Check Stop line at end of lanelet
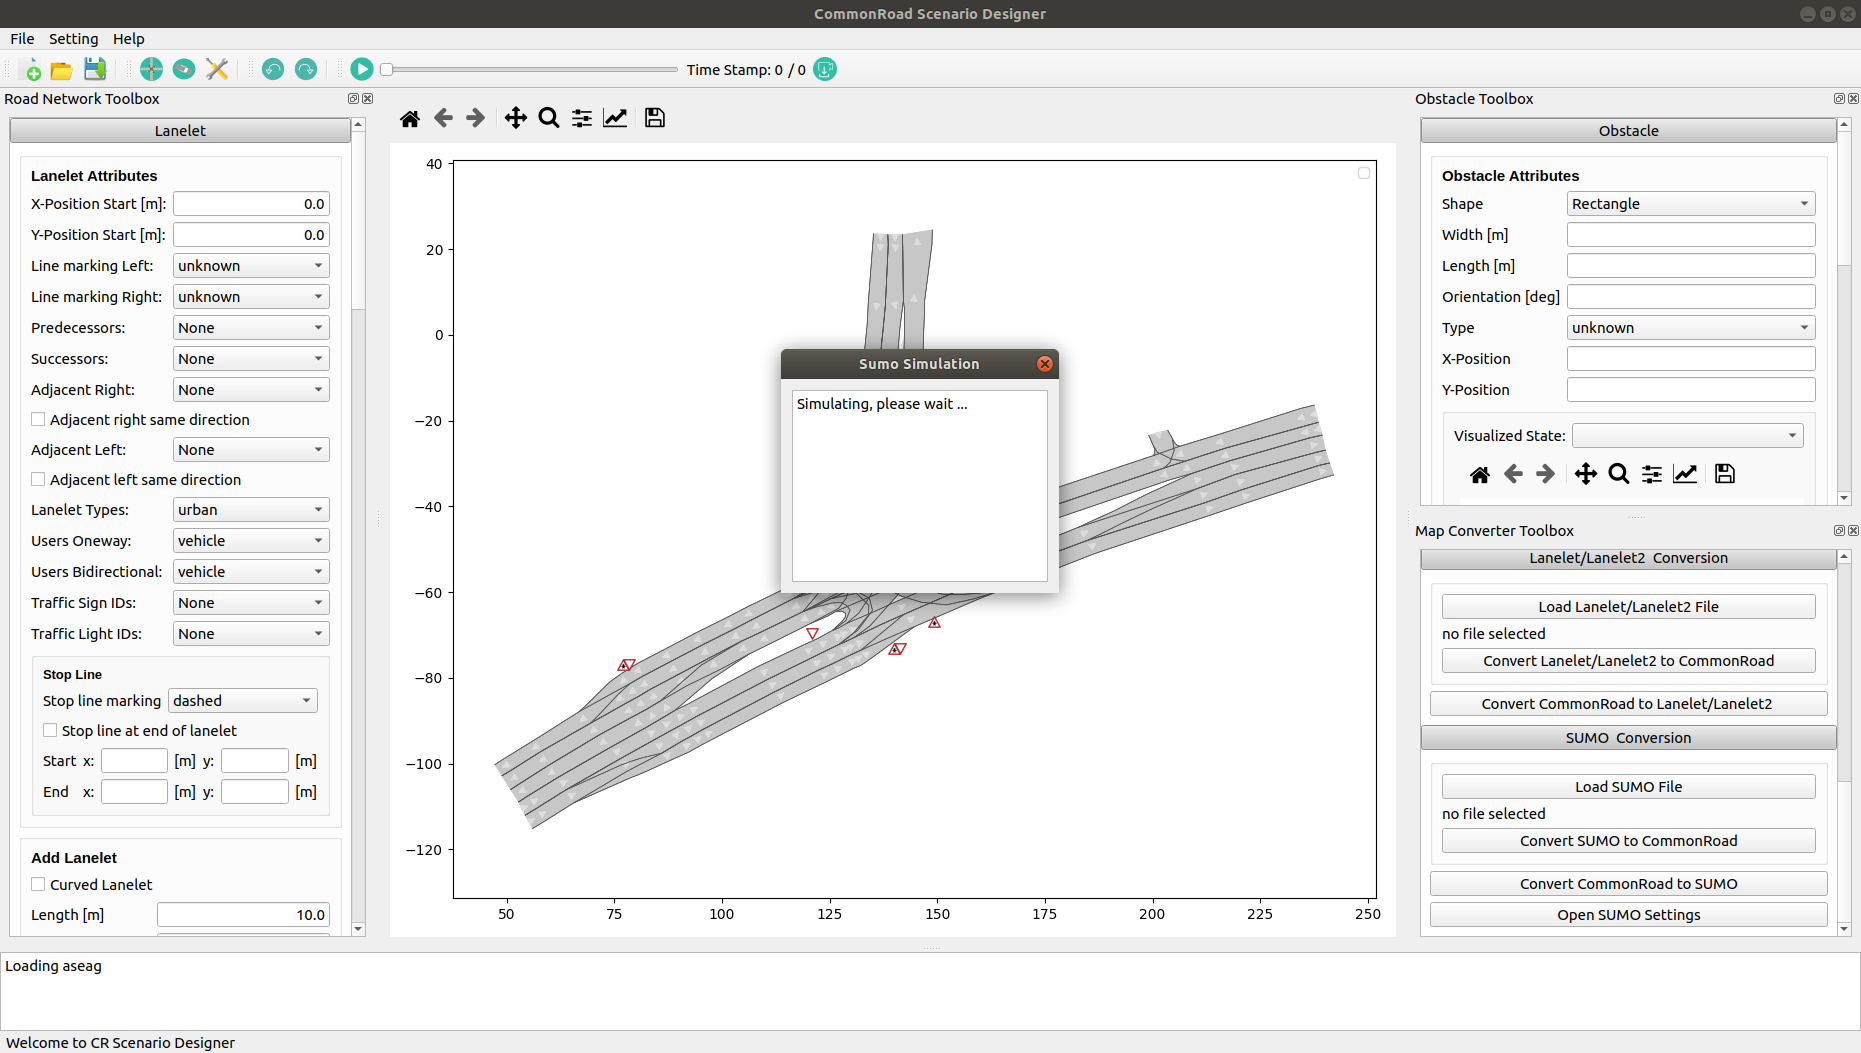The image size is (1861, 1053). pyautogui.click(x=50, y=731)
